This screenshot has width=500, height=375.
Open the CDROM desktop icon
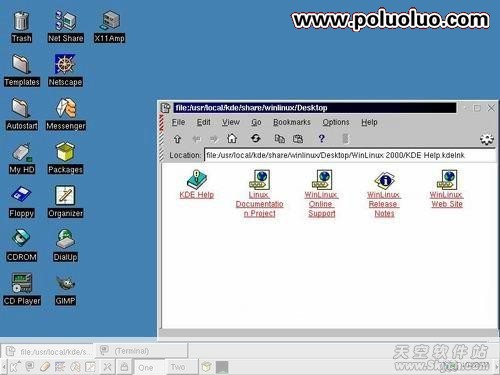pos(22,246)
